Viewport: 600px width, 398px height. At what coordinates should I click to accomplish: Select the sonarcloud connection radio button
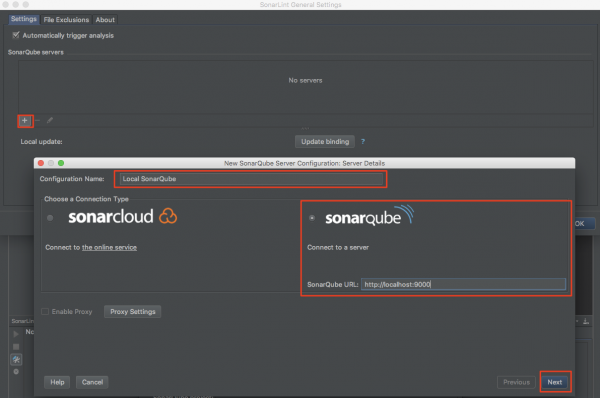pyautogui.click(x=50, y=218)
